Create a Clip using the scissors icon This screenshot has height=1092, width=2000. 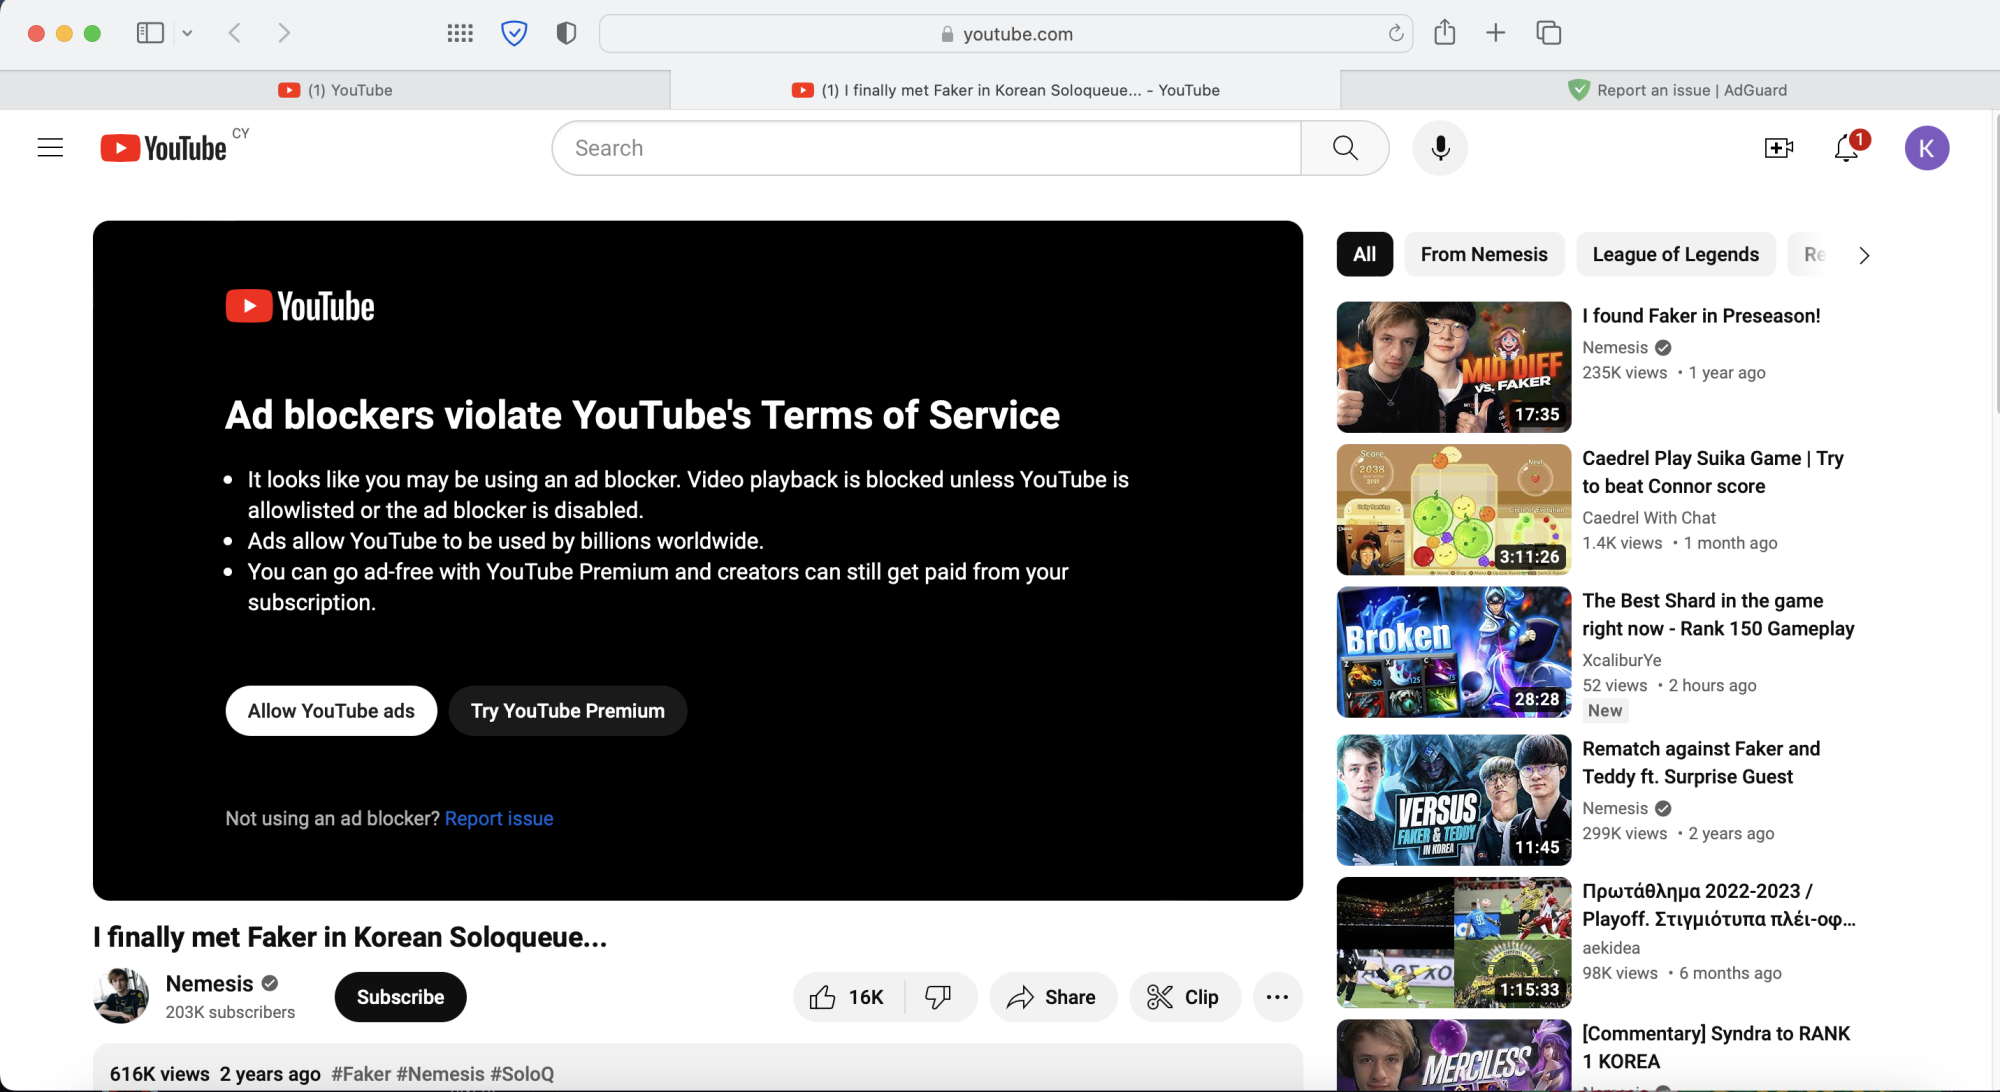[x=1185, y=996]
